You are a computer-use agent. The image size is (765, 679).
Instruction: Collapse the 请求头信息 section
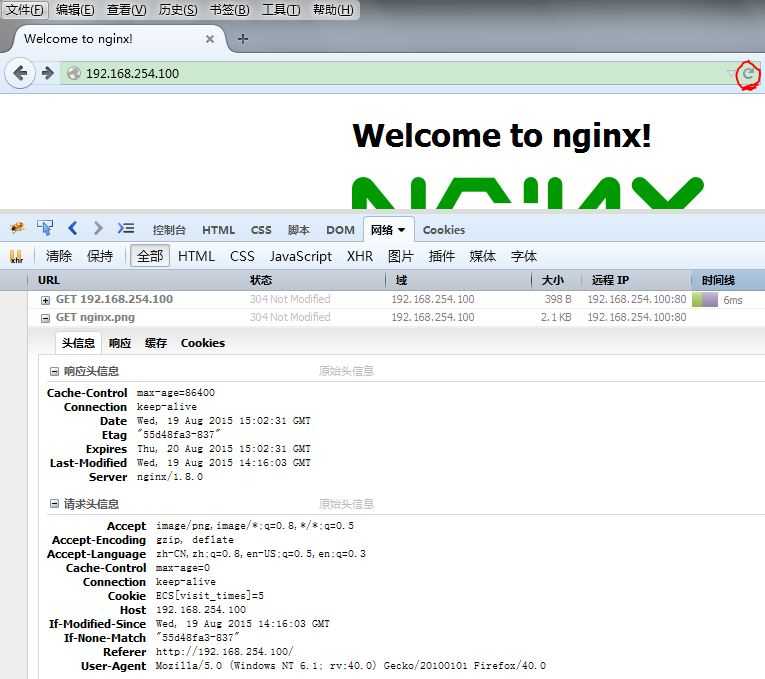pos(54,504)
